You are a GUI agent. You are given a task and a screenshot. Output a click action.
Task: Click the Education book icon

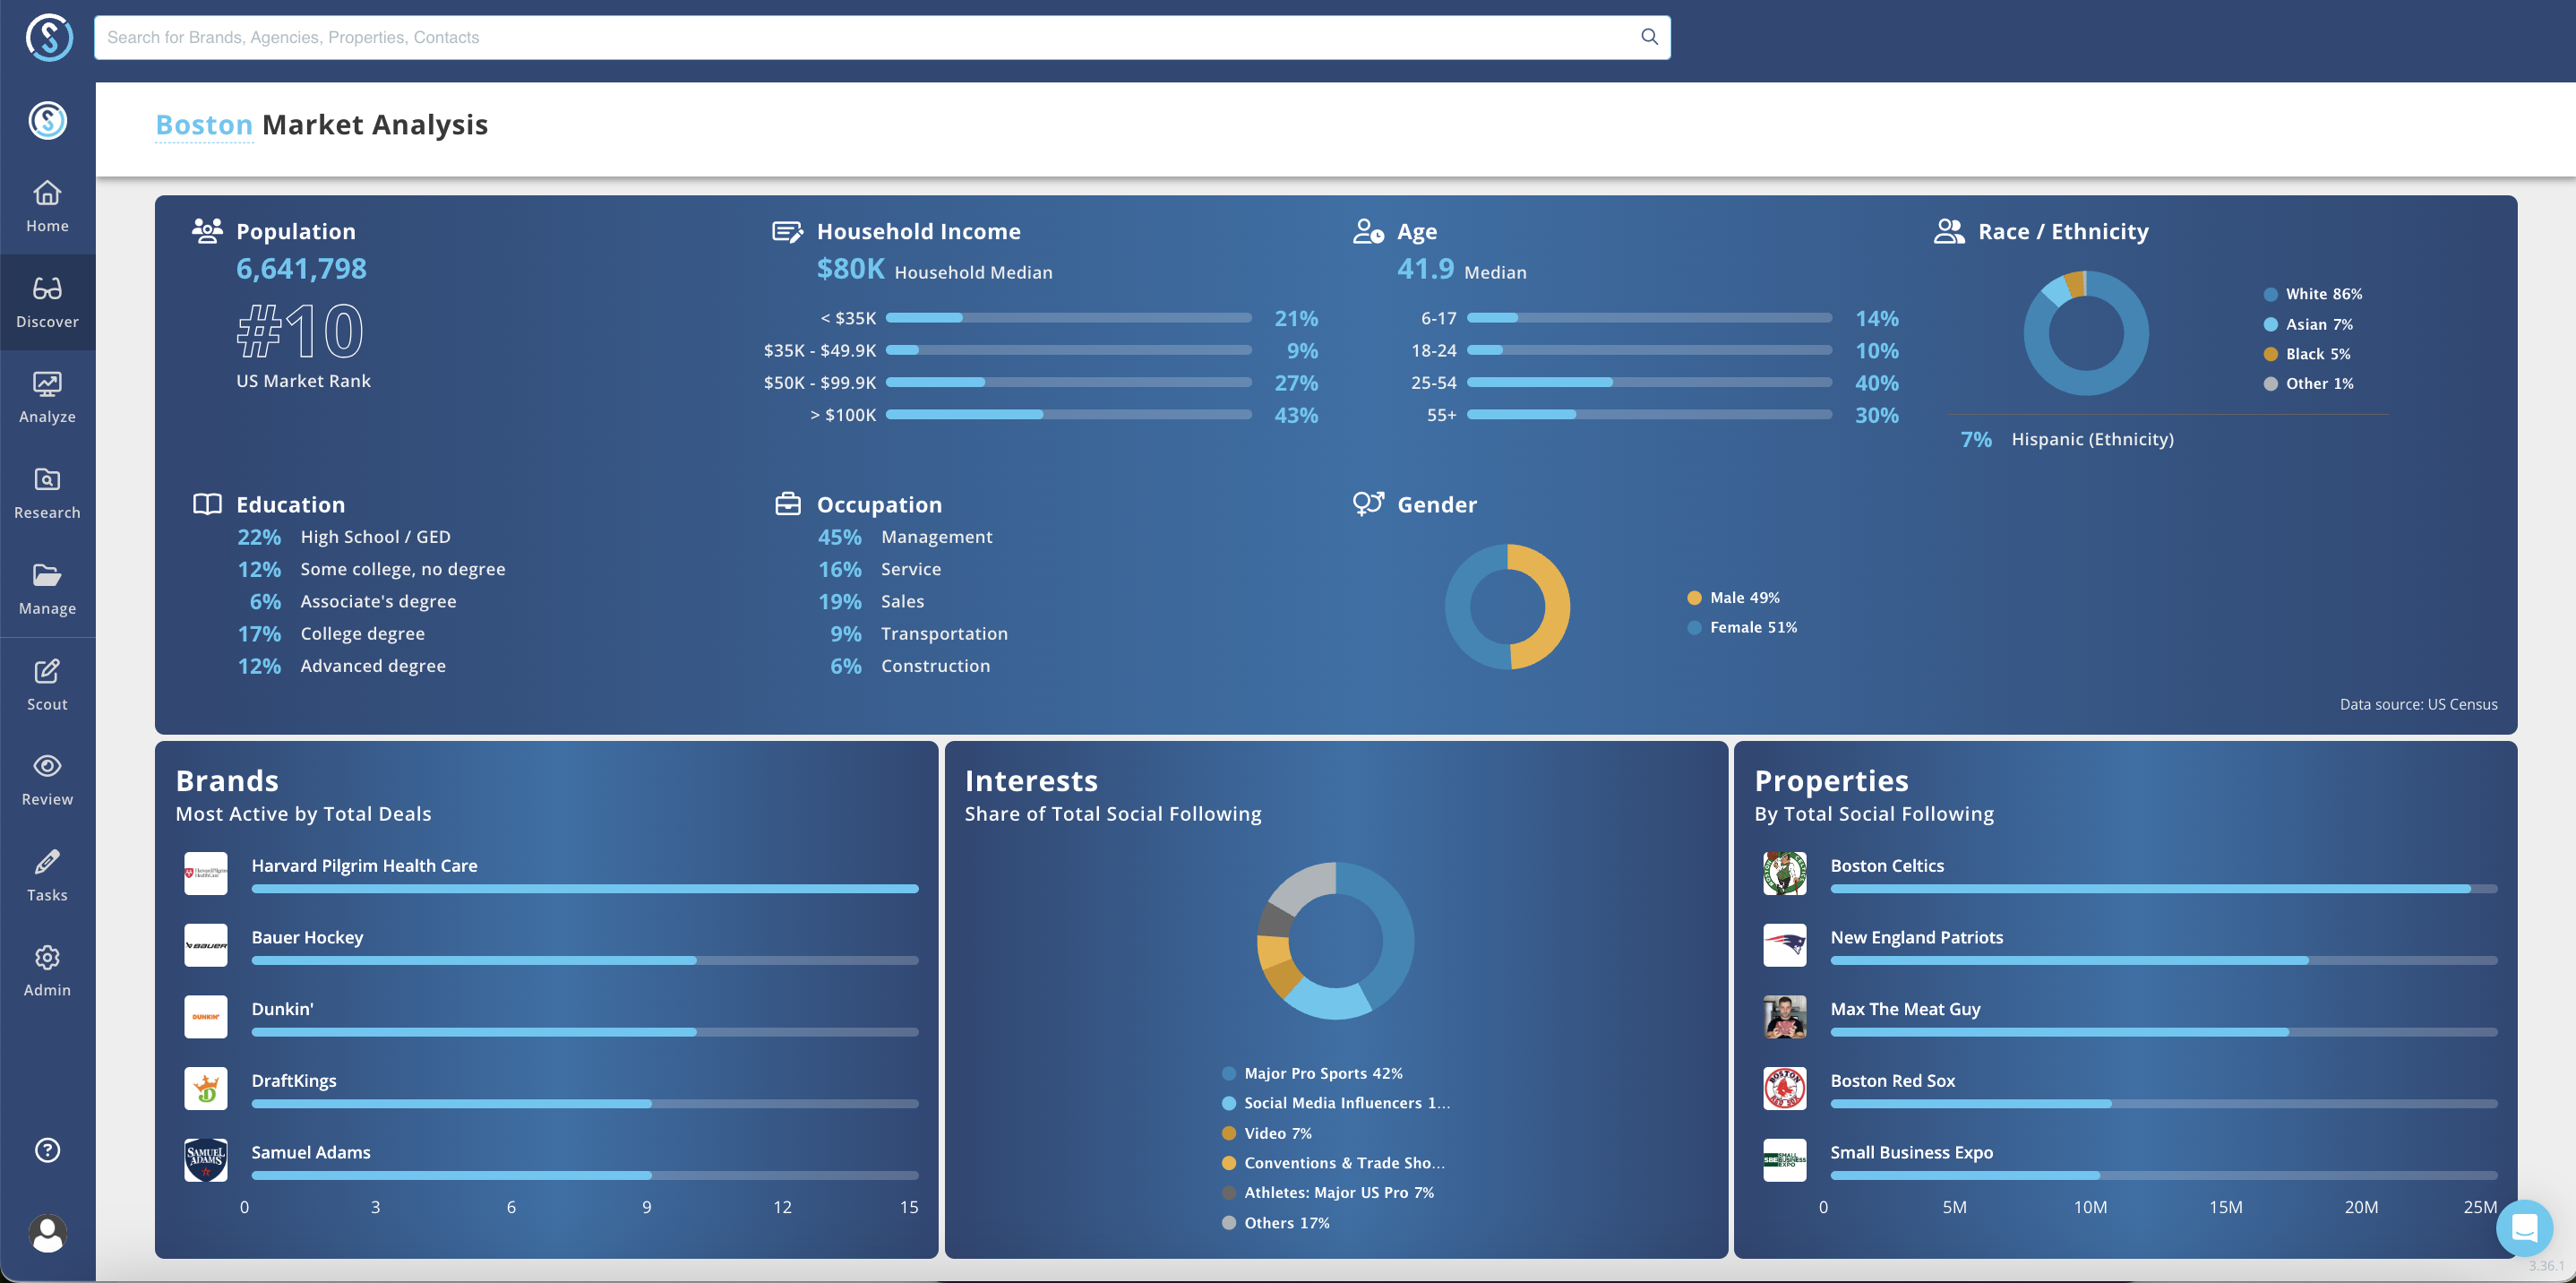click(207, 504)
